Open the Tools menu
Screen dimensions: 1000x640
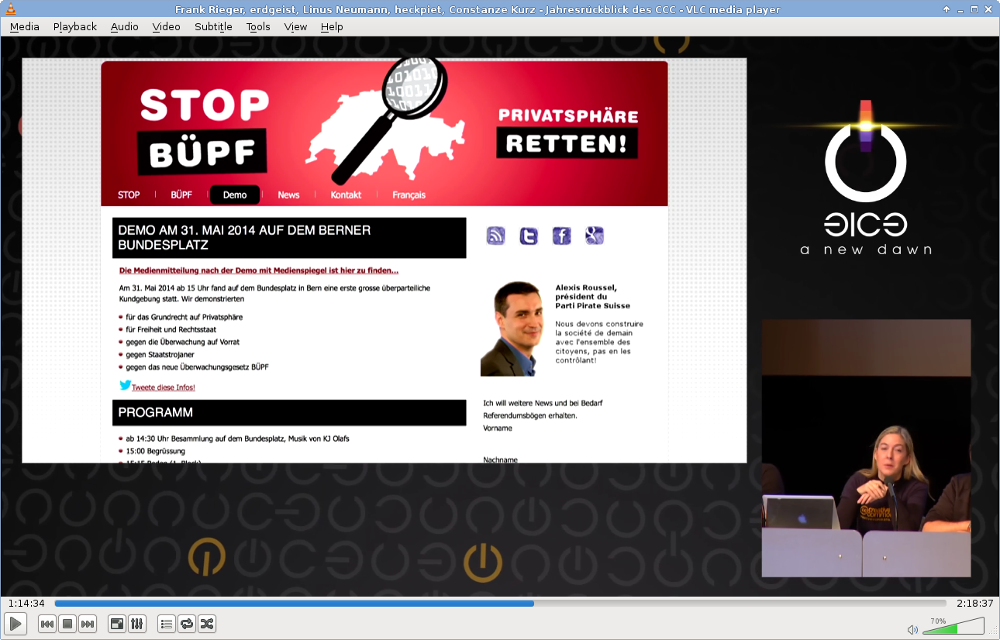[258, 27]
